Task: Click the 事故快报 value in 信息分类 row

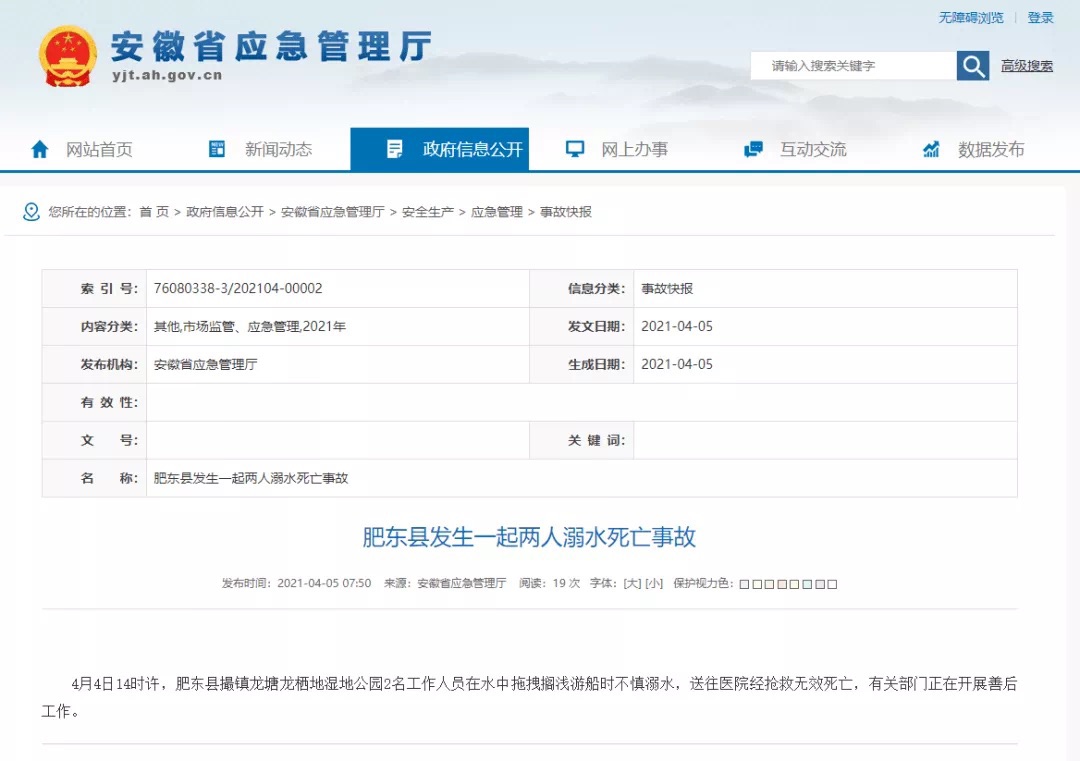Action: 667,289
